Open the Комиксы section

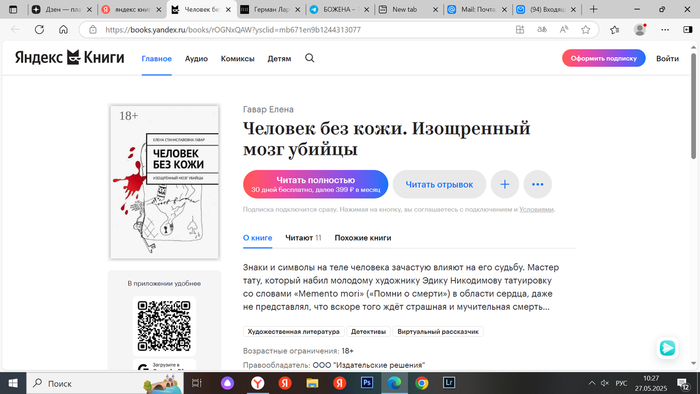238,58
